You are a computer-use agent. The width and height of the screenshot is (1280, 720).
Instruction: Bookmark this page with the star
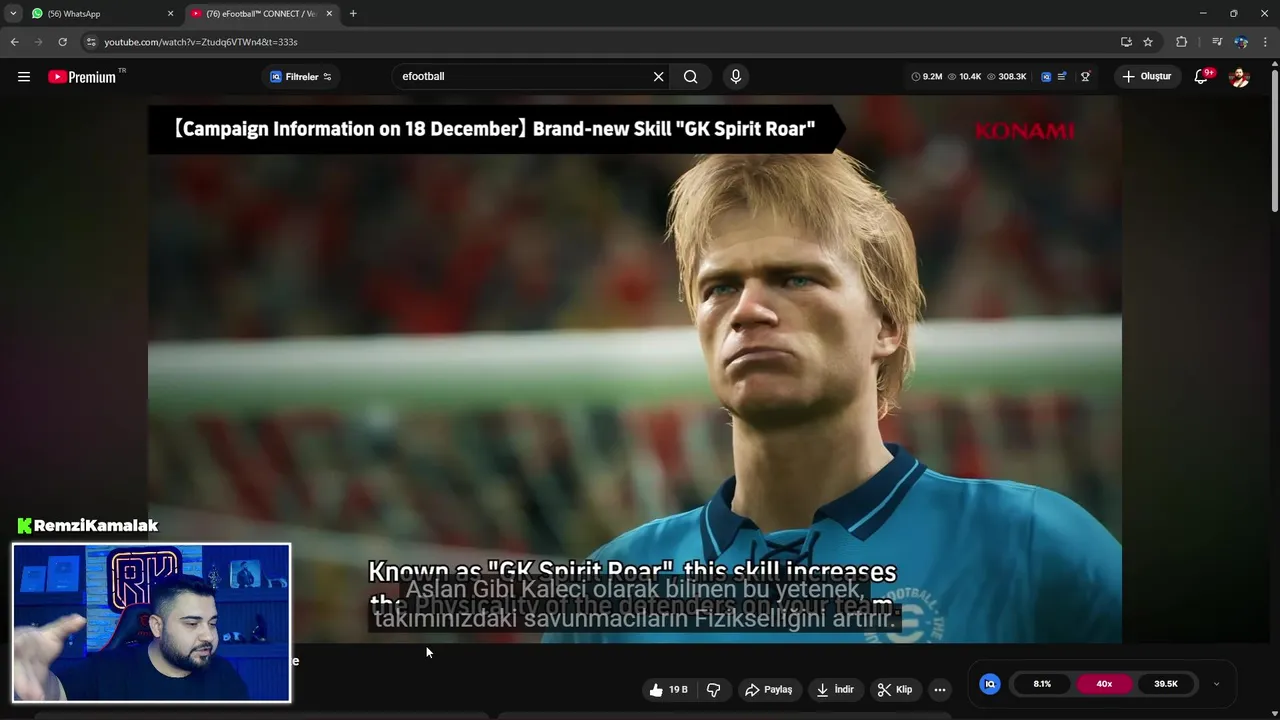click(1148, 42)
